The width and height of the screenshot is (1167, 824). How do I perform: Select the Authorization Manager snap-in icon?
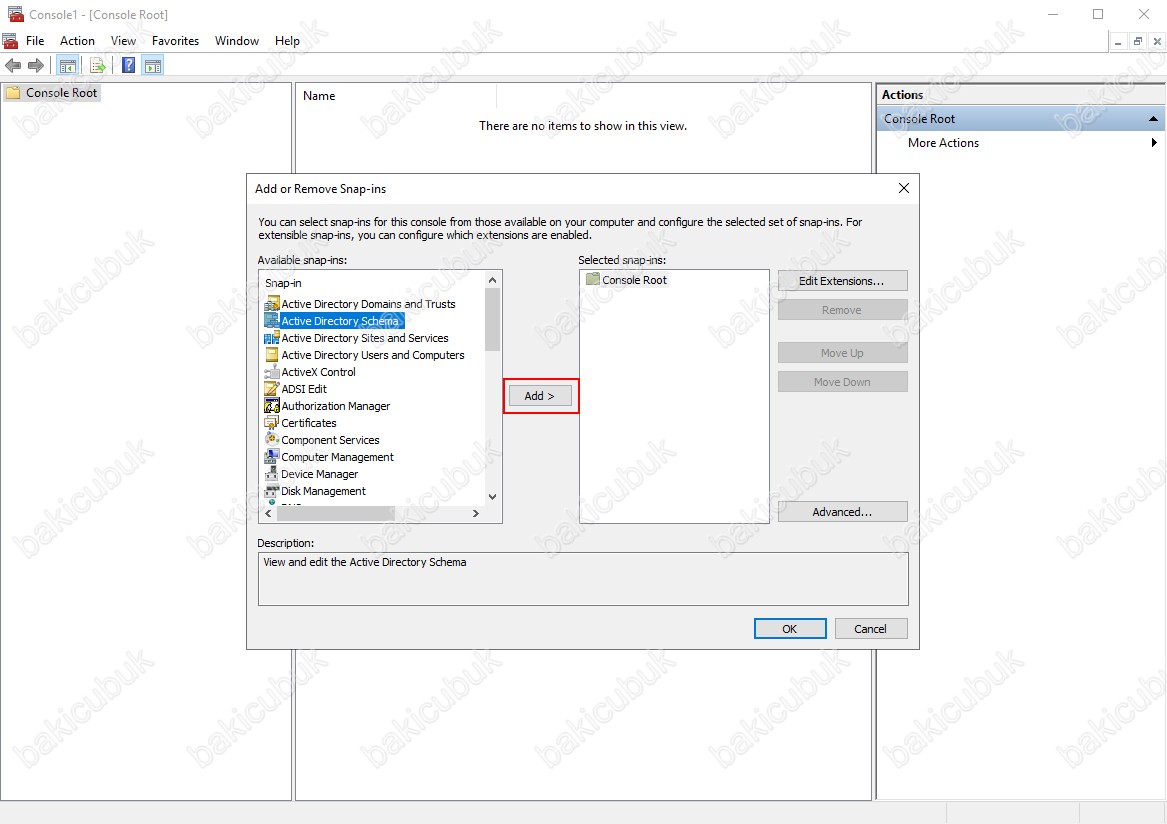272,406
